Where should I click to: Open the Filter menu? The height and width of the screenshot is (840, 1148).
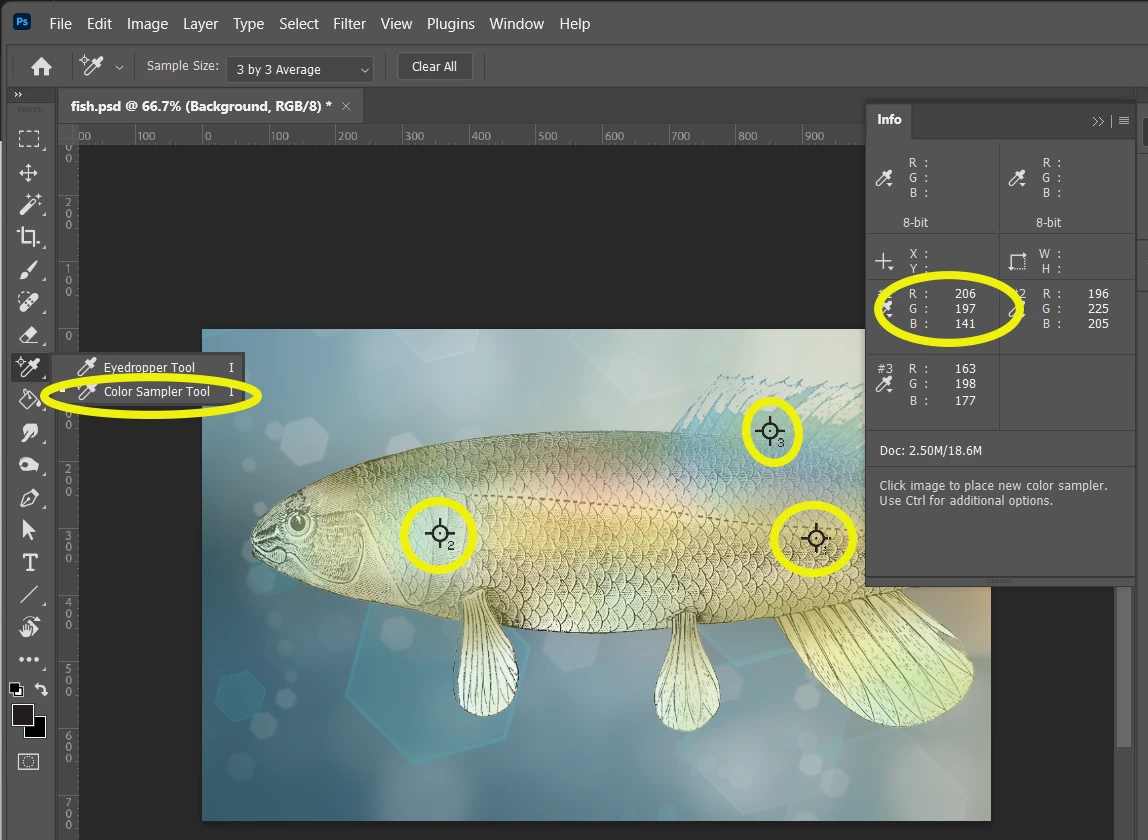tap(349, 24)
